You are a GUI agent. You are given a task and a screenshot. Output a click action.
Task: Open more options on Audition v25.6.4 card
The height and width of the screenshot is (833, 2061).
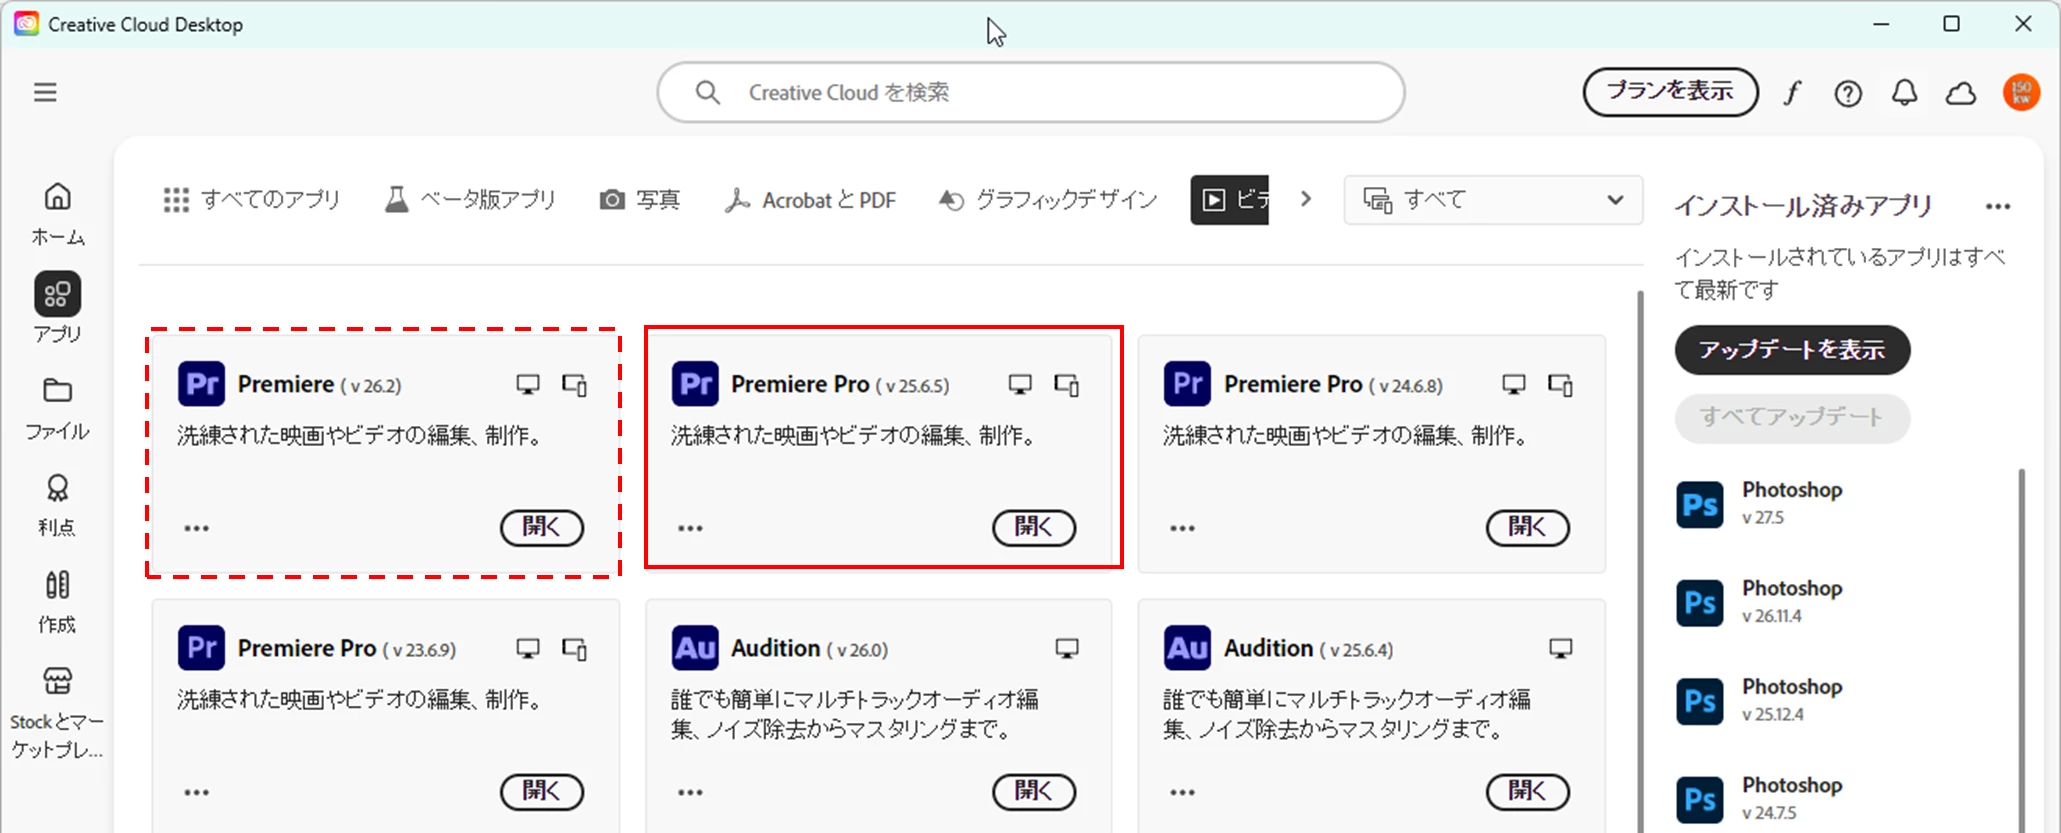[1183, 792]
